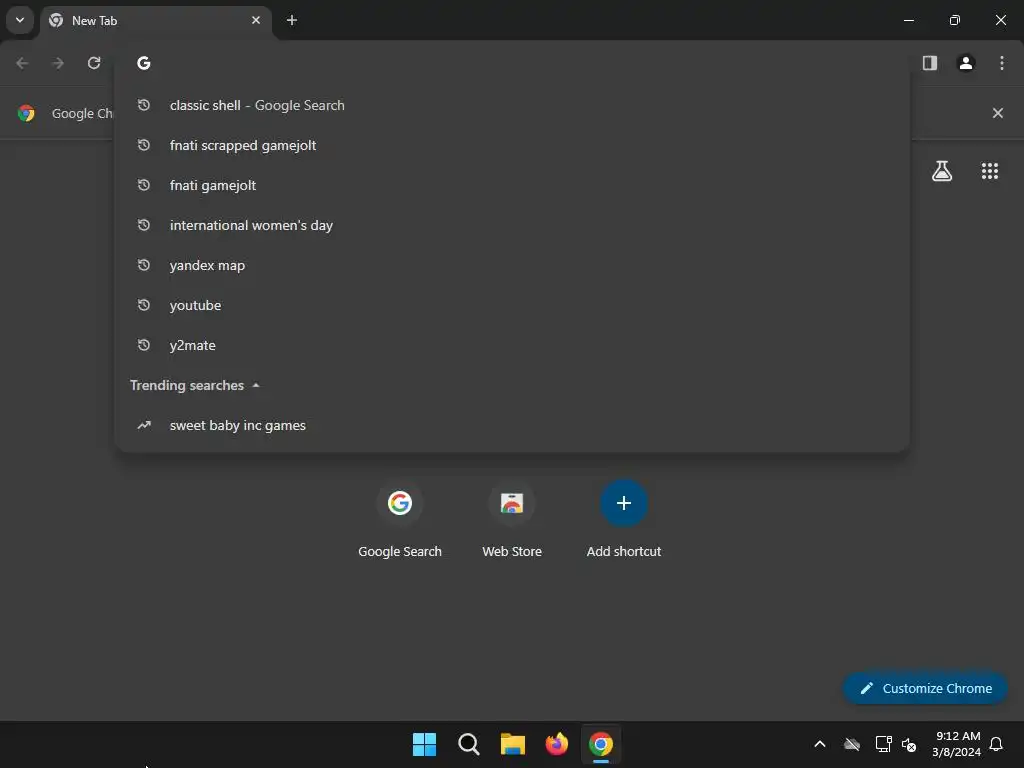Open the side panel icon
Screen dimensions: 1024x768
click(x=930, y=63)
